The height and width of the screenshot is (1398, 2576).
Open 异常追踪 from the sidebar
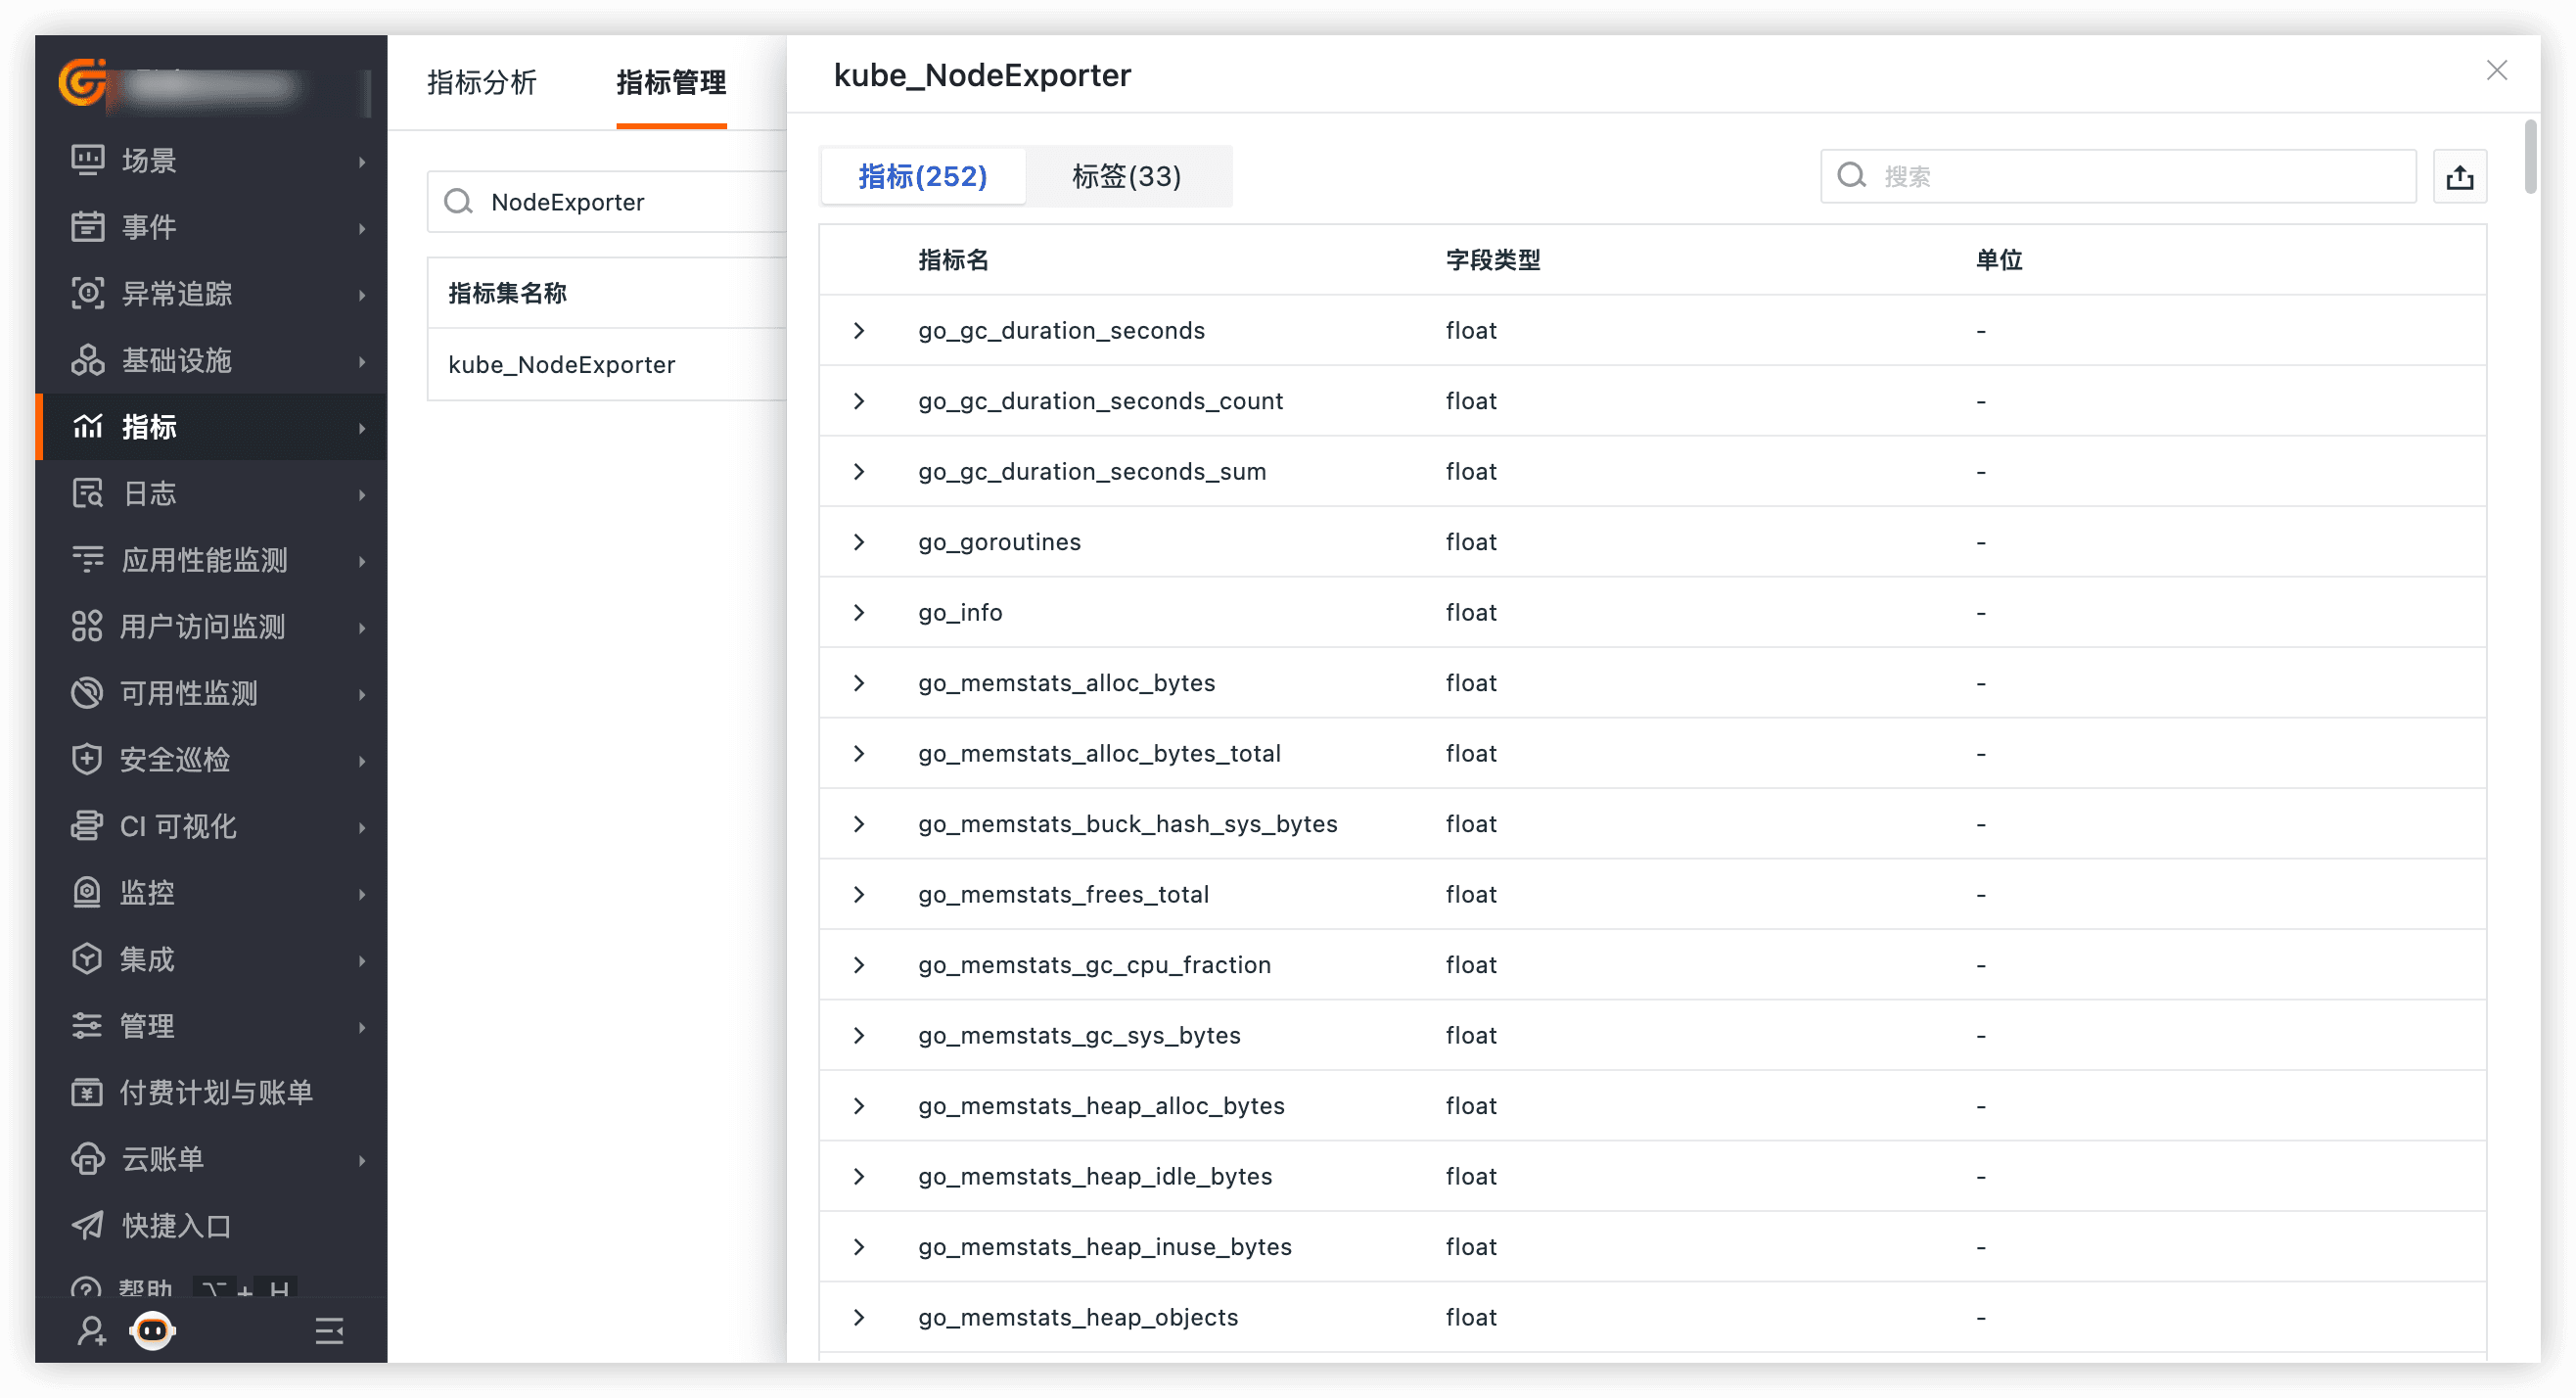coord(177,293)
